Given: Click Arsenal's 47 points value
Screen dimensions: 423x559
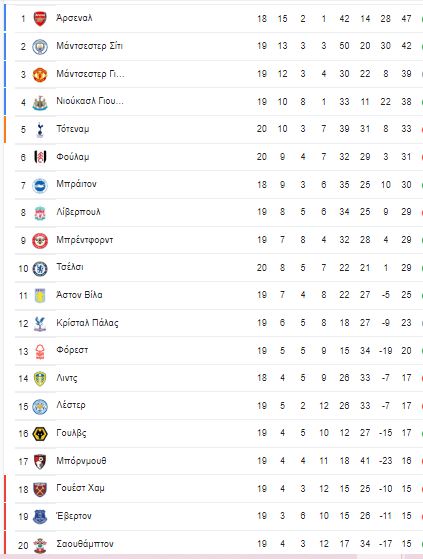Looking at the screenshot, I should (x=406, y=19).
